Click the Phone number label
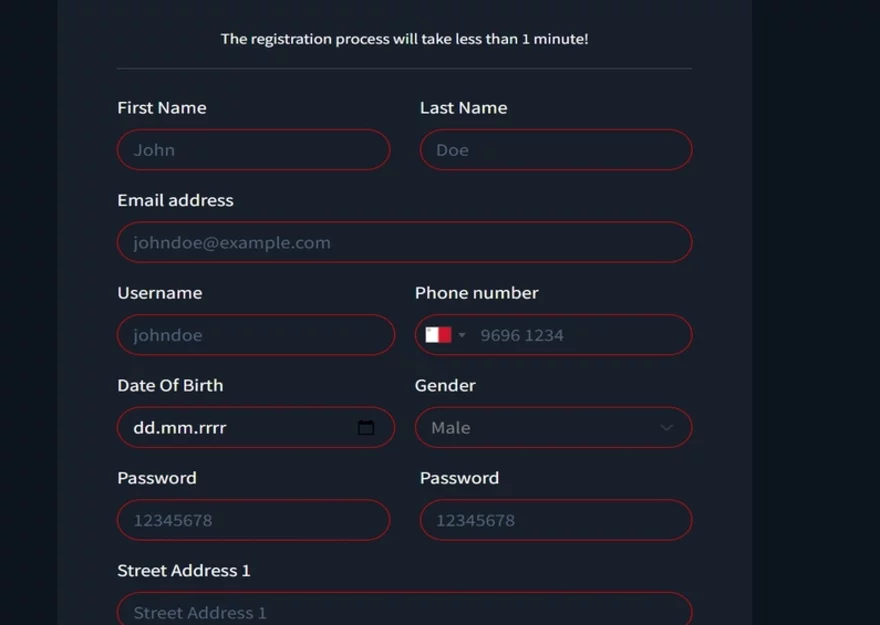This screenshot has width=880, height=625. point(476,293)
